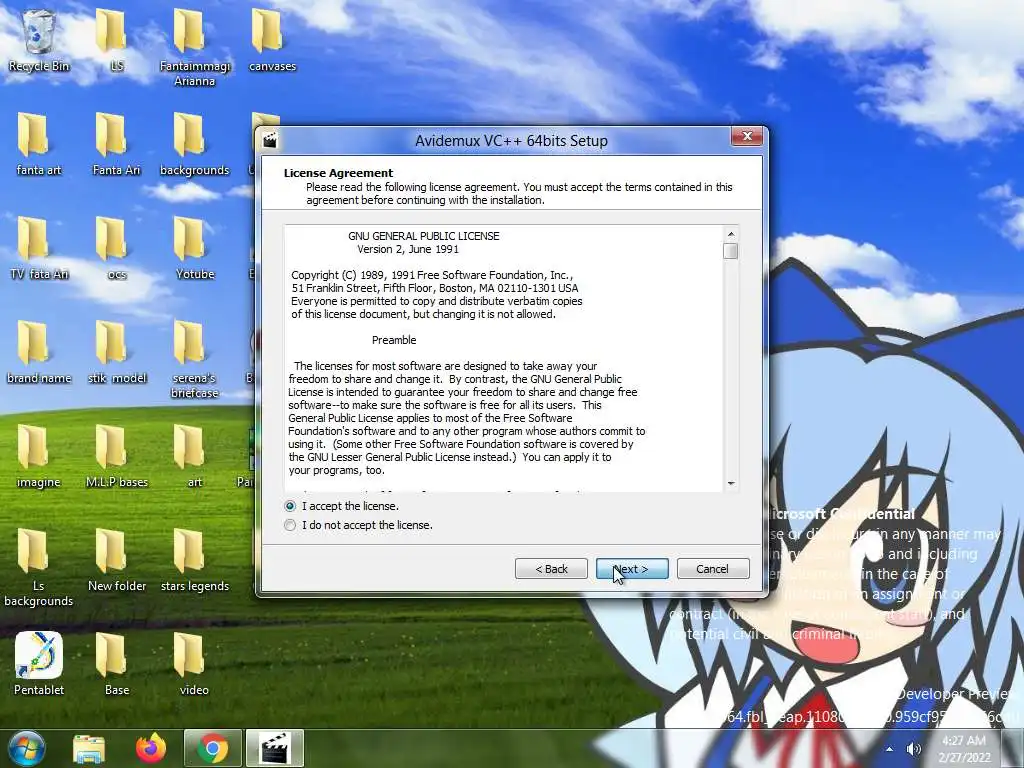The height and width of the screenshot is (768, 1024).
Task: Click the "Version 2, June 1991" line
Action: pyautogui.click(x=408, y=249)
